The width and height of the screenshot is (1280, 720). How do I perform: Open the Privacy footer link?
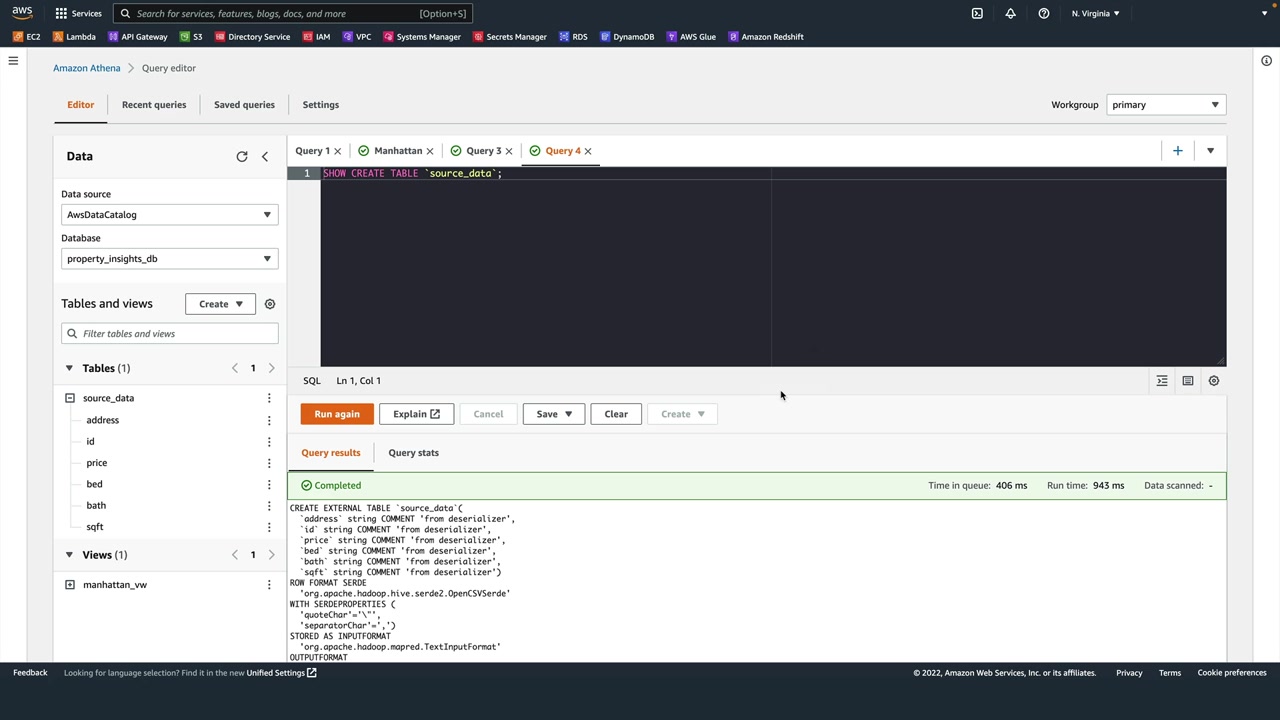1129,673
